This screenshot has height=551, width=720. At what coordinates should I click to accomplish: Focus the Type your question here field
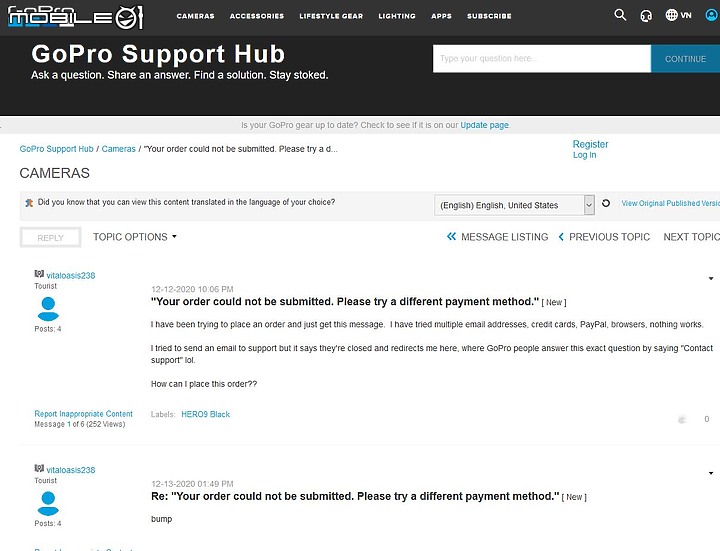(542, 59)
